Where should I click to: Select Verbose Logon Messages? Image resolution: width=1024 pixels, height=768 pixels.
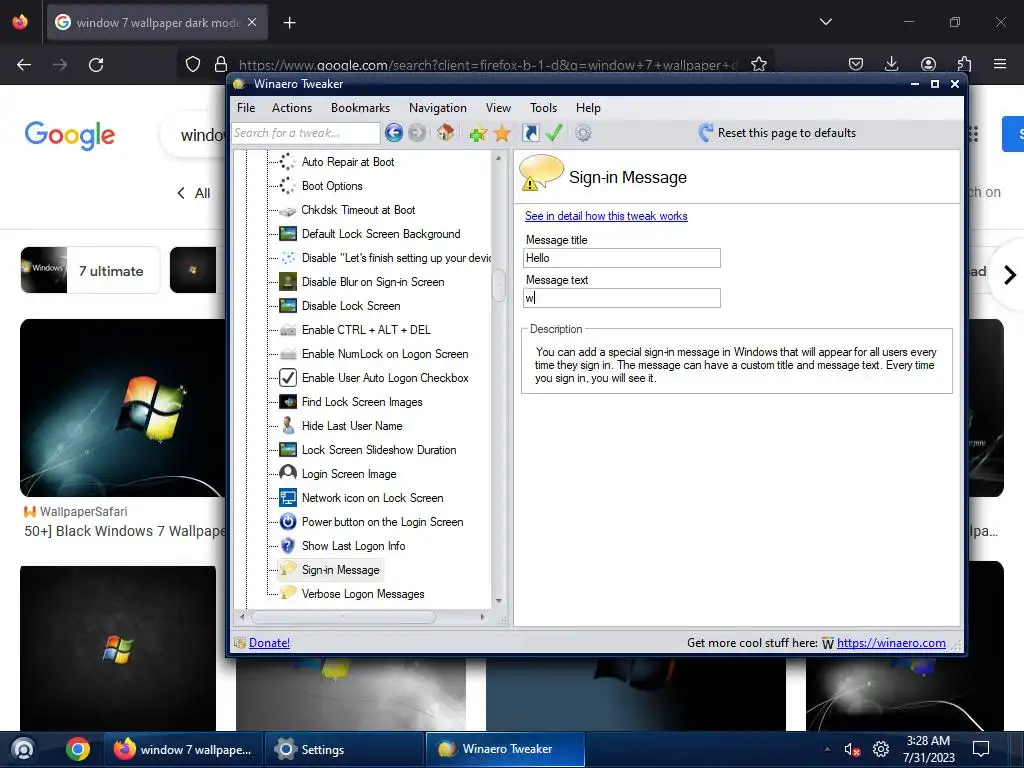tap(362, 594)
